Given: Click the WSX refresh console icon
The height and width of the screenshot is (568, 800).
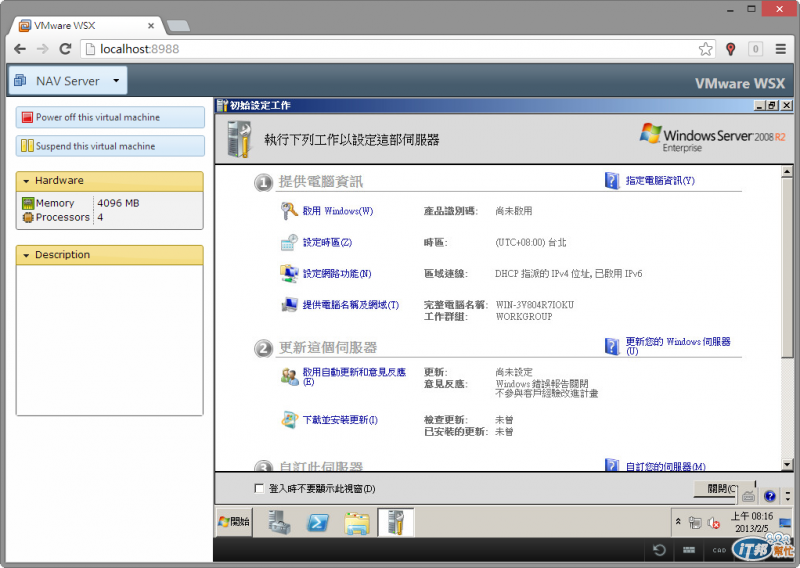Looking at the screenshot, I should click(x=659, y=550).
